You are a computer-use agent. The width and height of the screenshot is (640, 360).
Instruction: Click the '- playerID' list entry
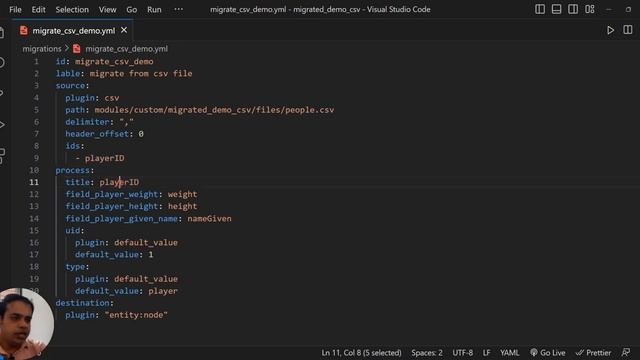[x=100, y=158]
